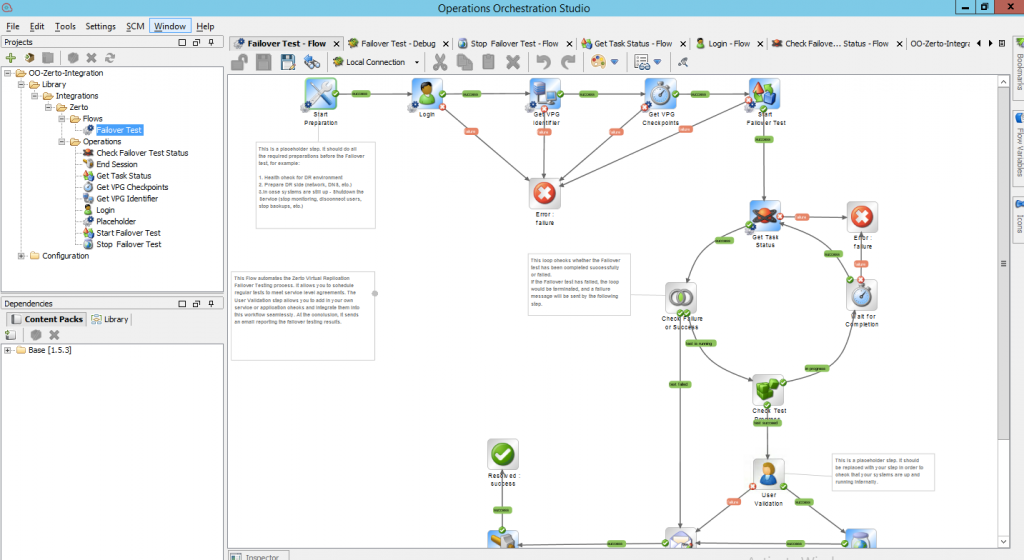Click the Copy icon in flow toolbar

point(464,62)
